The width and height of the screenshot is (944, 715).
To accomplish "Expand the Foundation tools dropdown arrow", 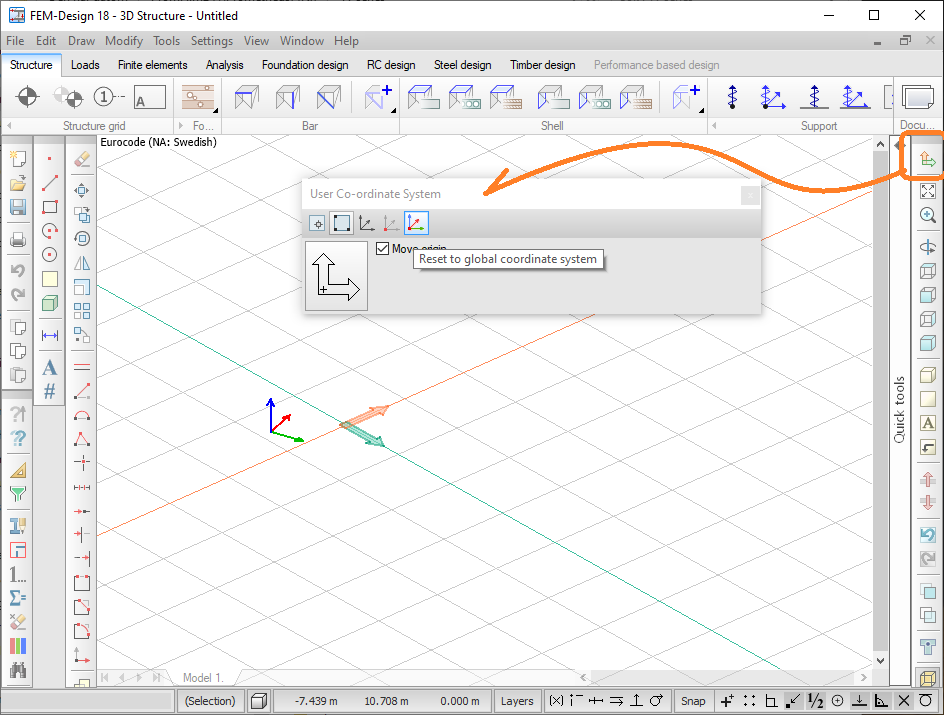I will (215, 110).
